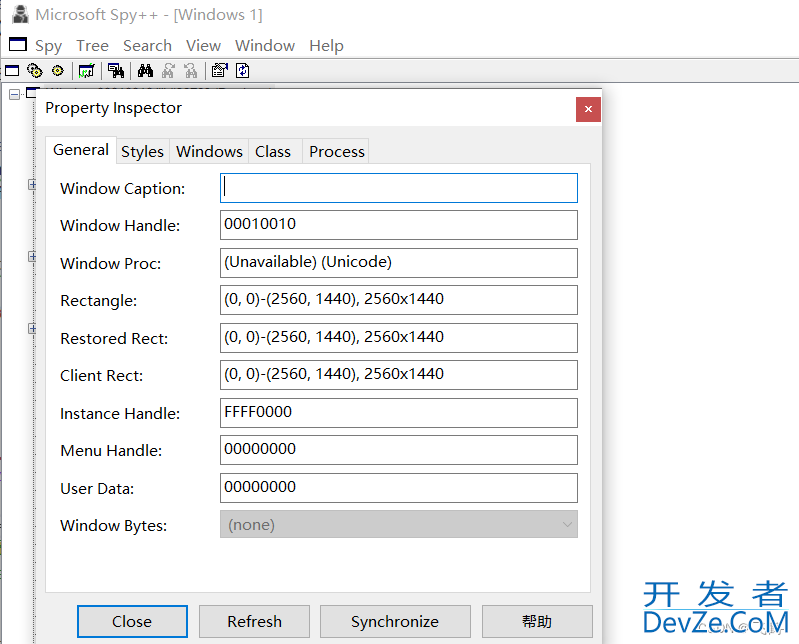Switch to the Windows tab
The width and height of the screenshot is (799, 644).
209,152
